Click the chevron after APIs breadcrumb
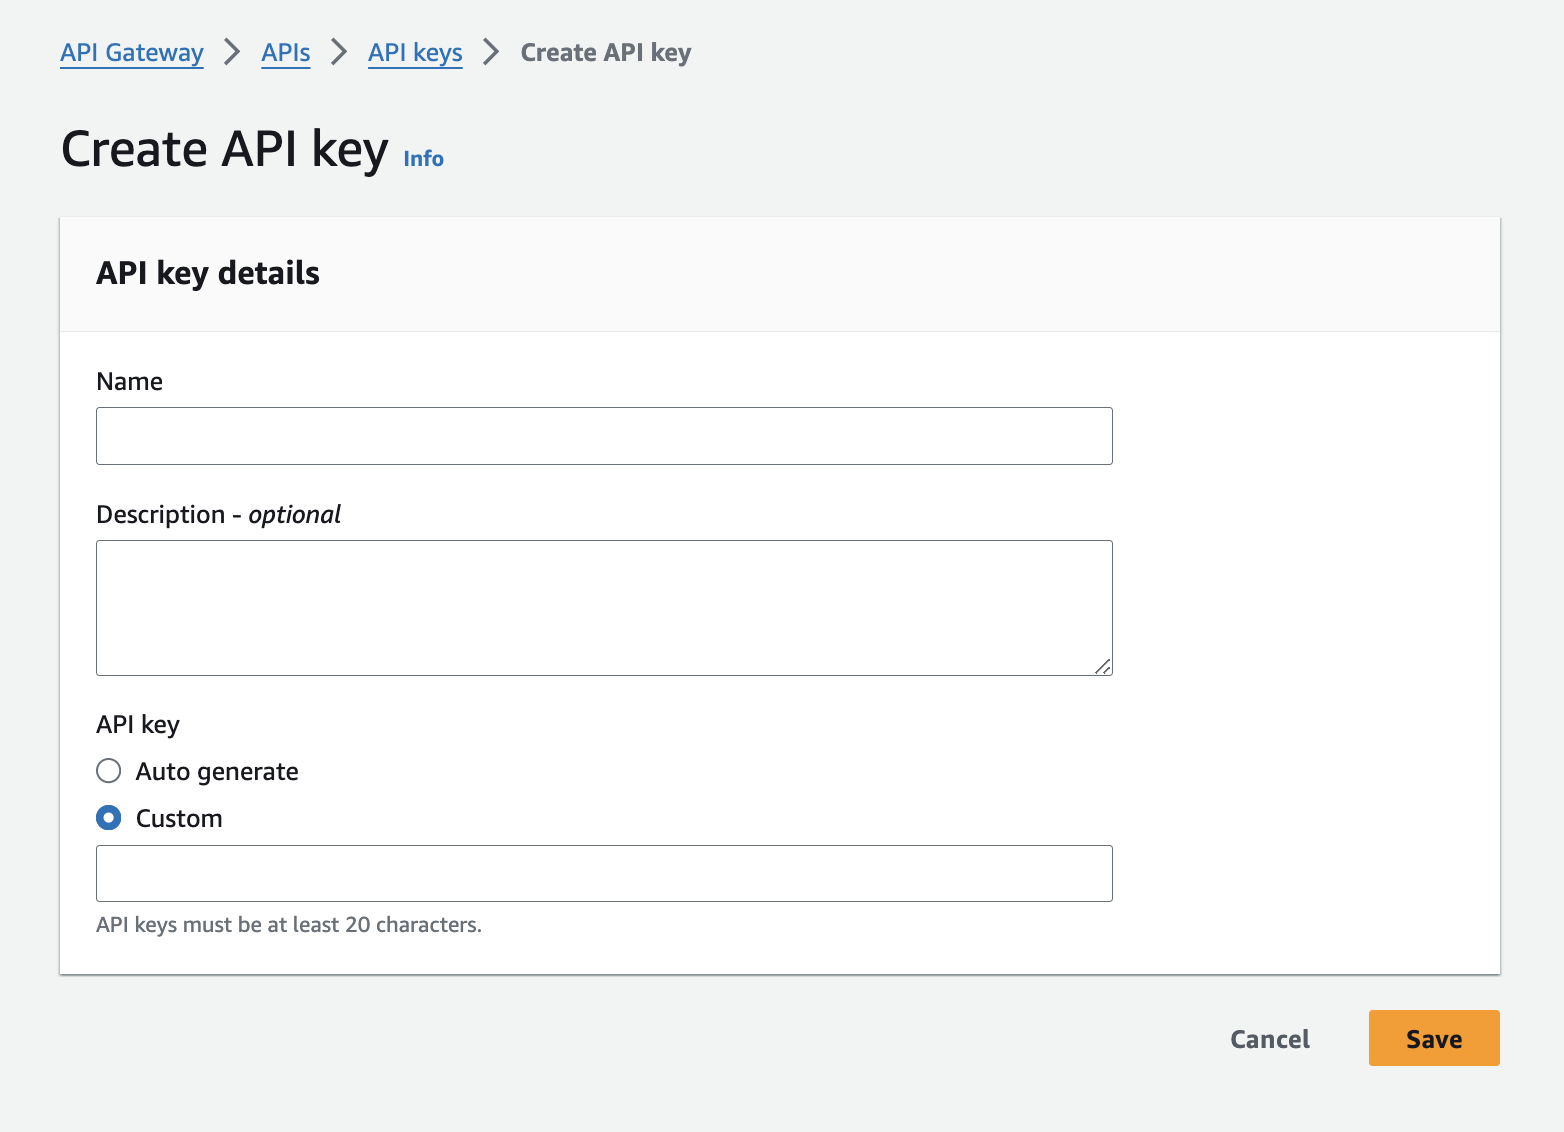This screenshot has height=1132, width=1564. pyautogui.click(x=339, y=52)
